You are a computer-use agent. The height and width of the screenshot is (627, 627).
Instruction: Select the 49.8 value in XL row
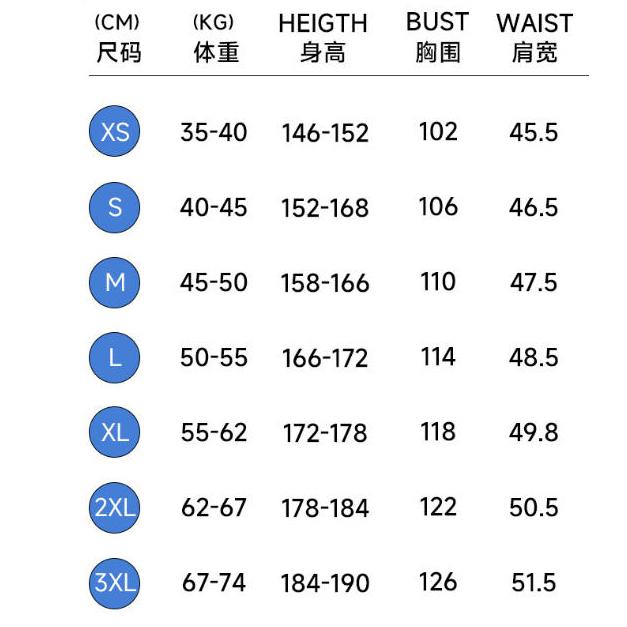(533, 432)
